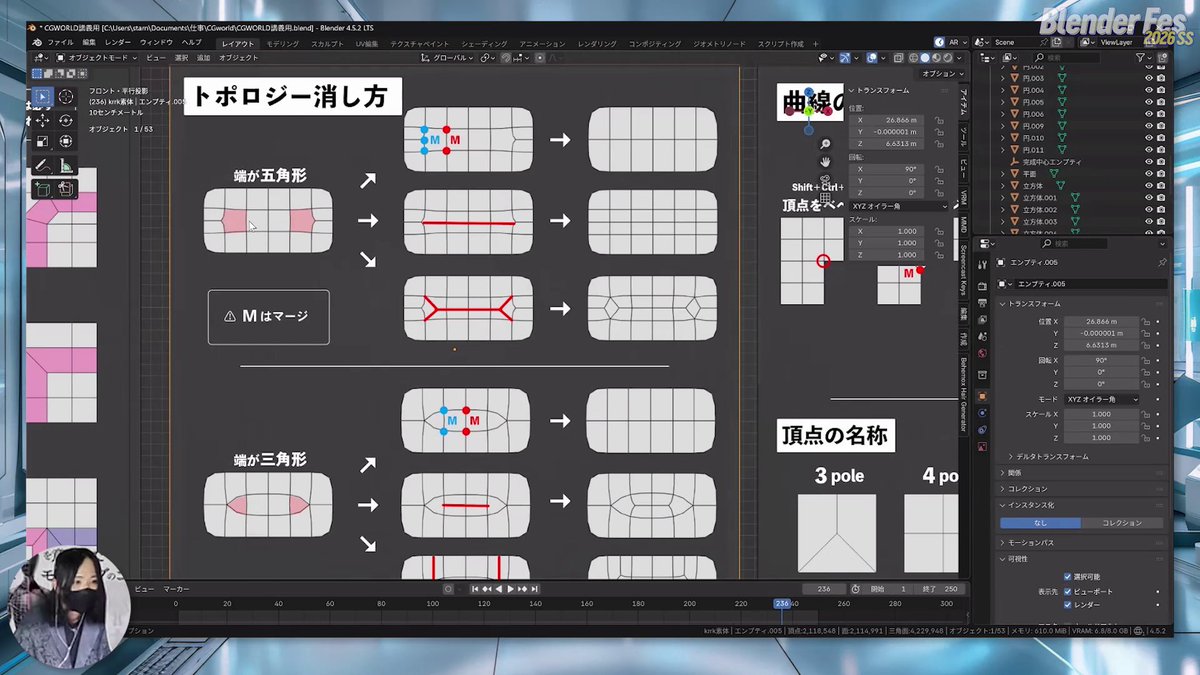The image size is (1200, 675).
Task: Uncheck the レンダー visibility checkbox
Action: (x=1067, y=605)
